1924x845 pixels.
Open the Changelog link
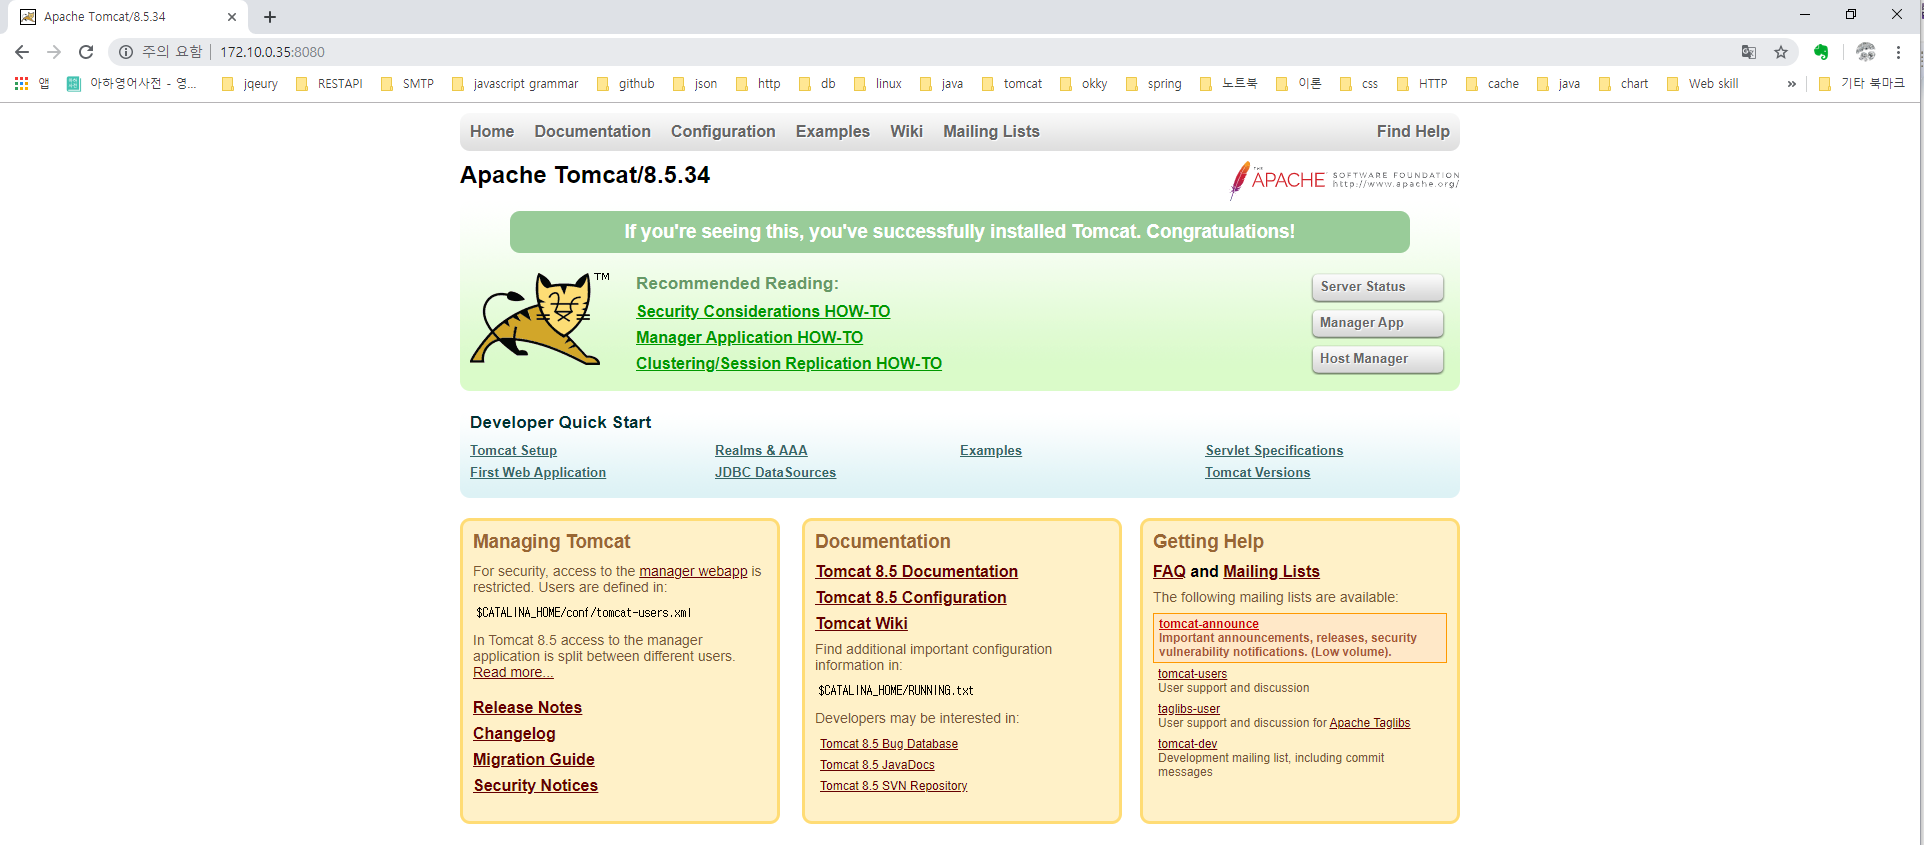click(514, 734)
